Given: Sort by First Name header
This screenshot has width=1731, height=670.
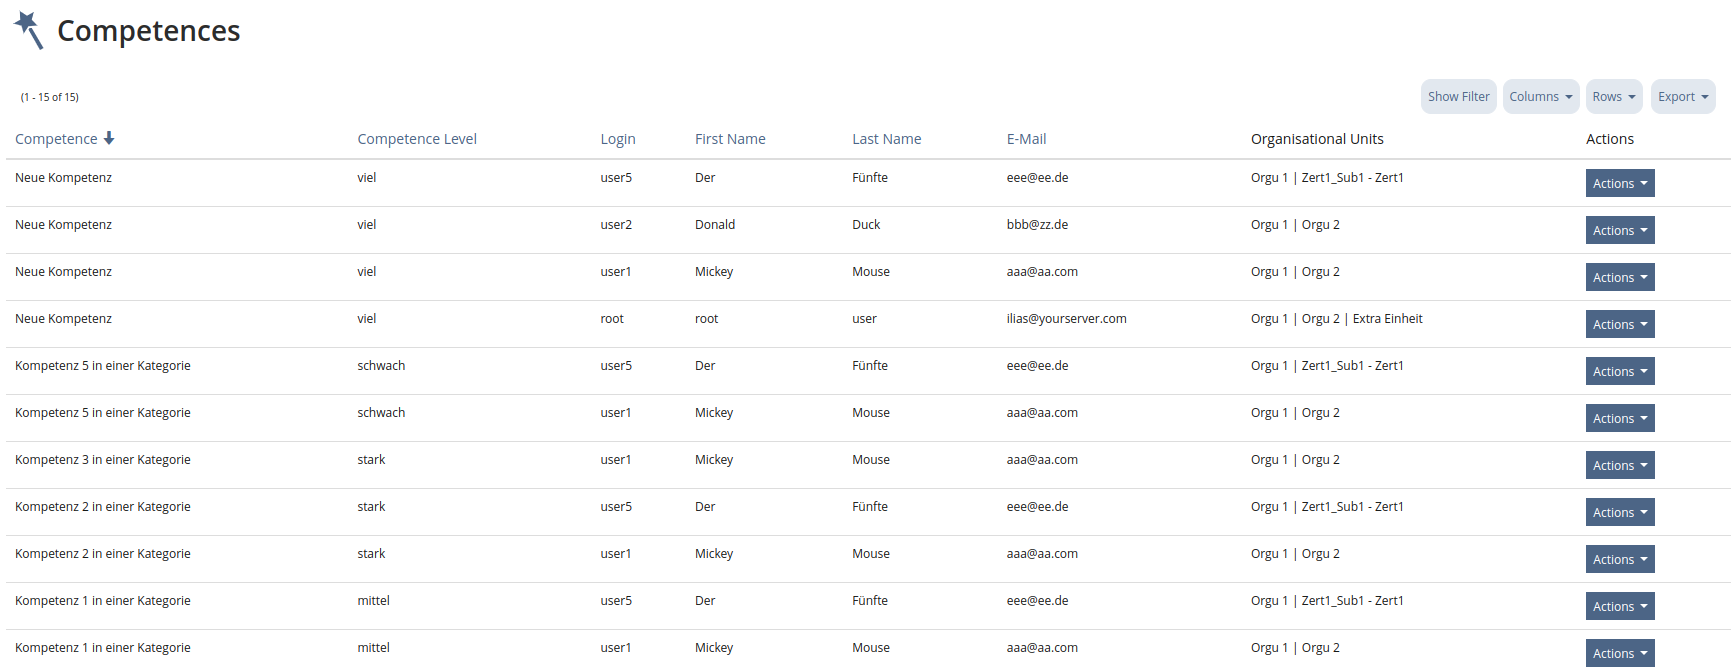Looking at the screenshot, I should 730,139.
